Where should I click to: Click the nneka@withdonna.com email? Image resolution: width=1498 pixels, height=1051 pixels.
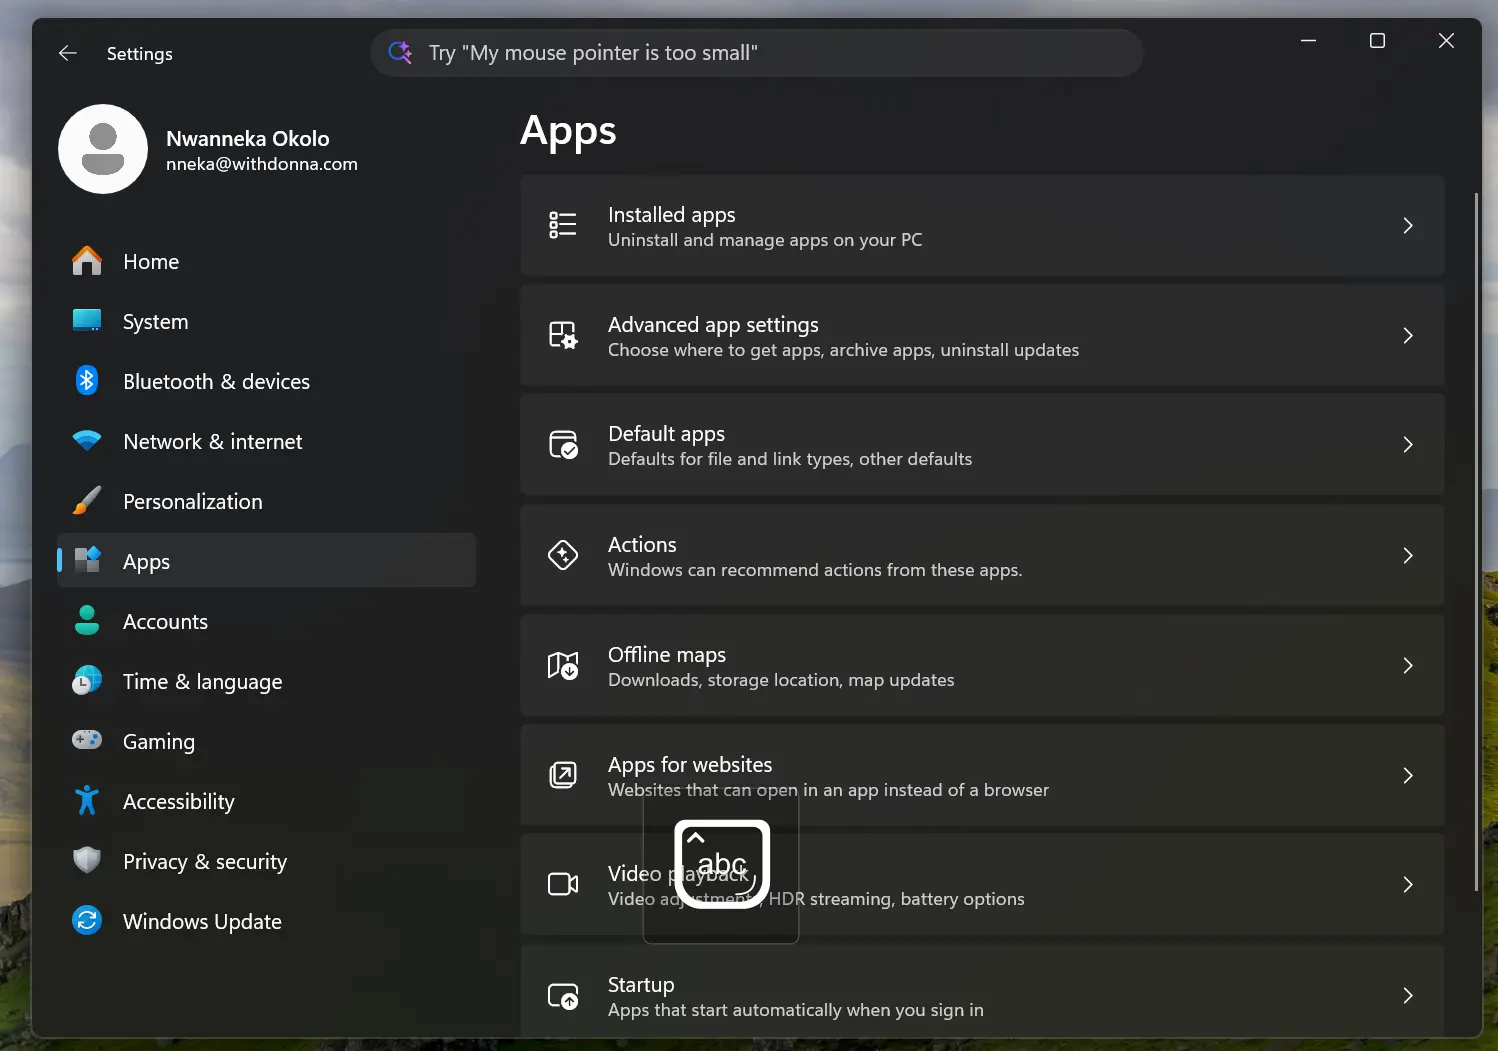click(262, 164)
